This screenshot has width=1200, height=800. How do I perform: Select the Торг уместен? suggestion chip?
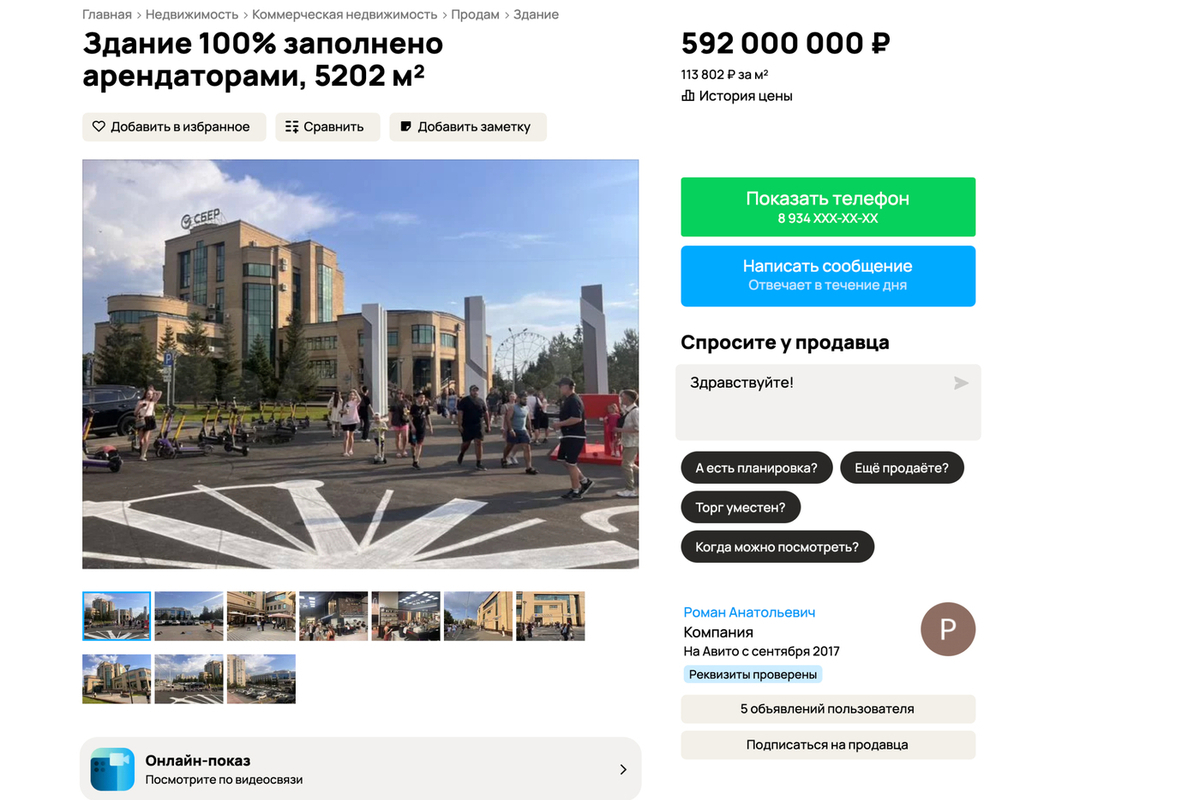click(x=741, y=507)
